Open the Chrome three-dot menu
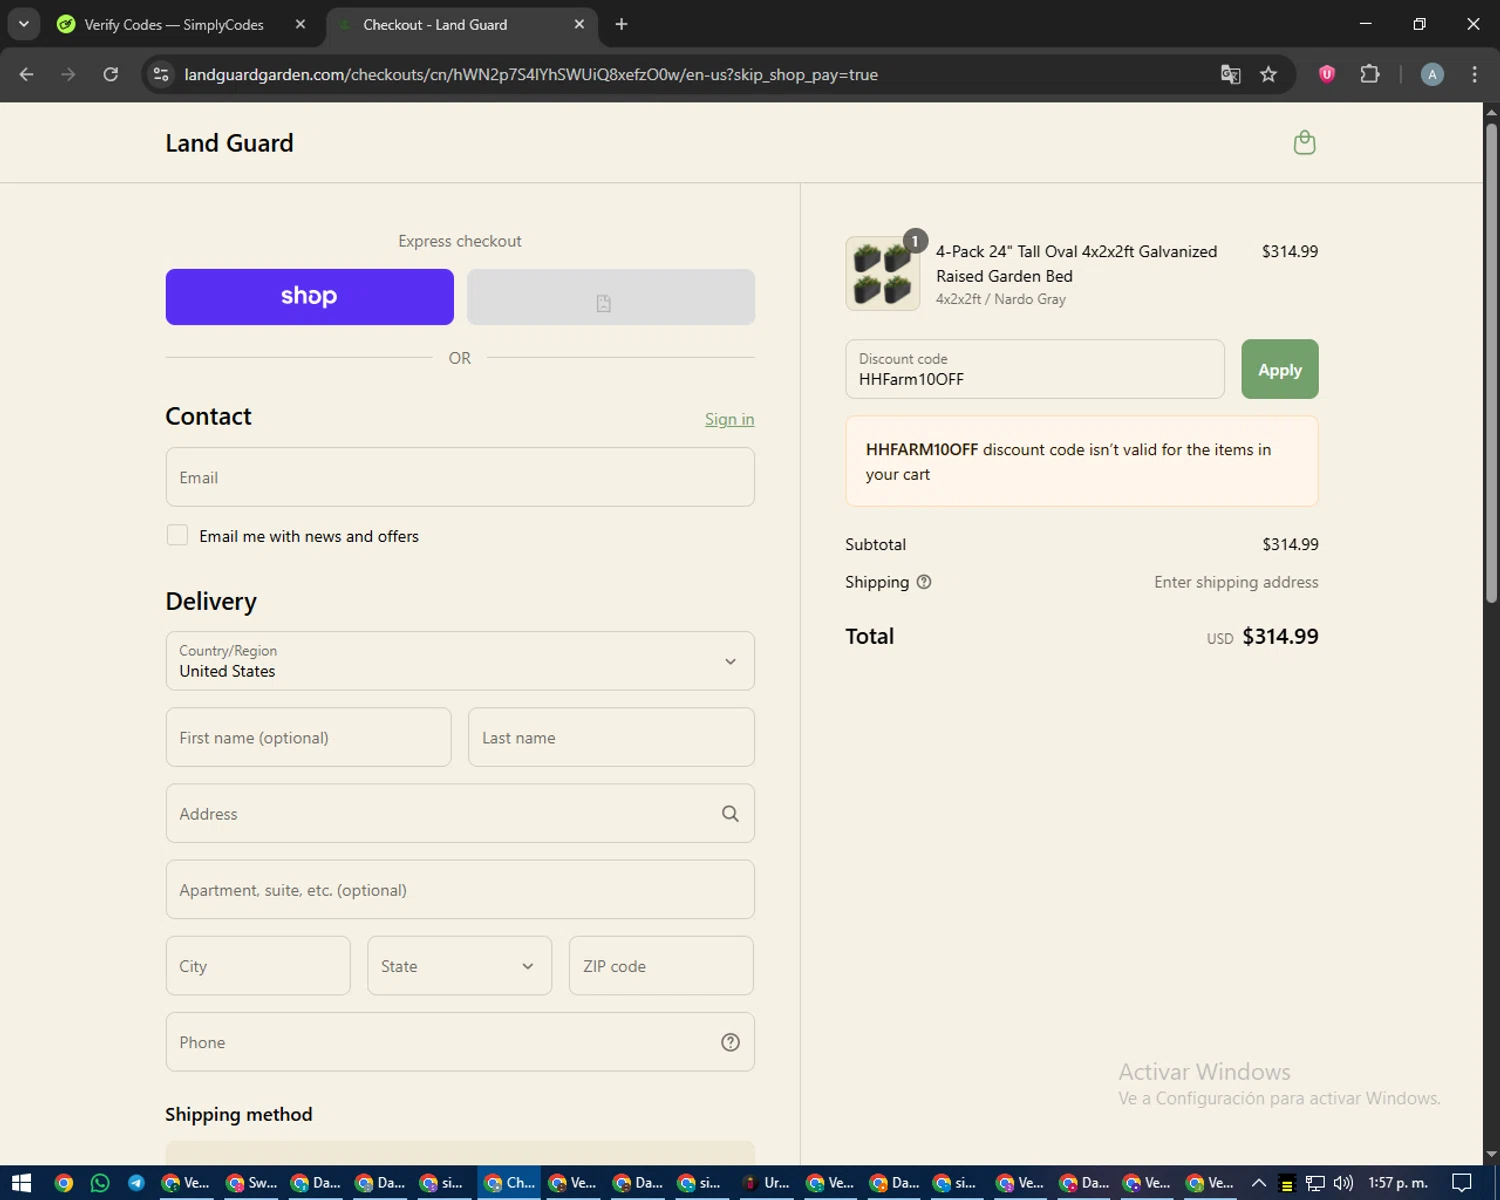The image size is (1500, 1200). click(1474, 74)
